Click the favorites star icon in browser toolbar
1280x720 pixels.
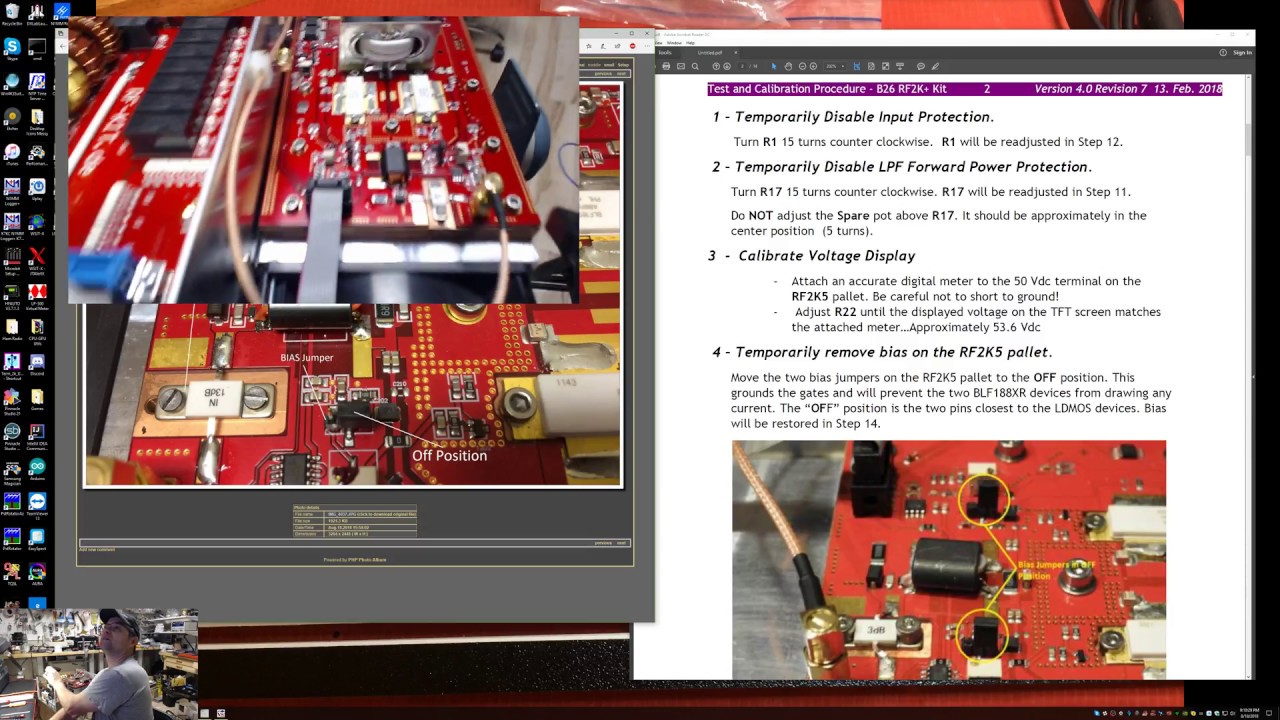[589, 46]
